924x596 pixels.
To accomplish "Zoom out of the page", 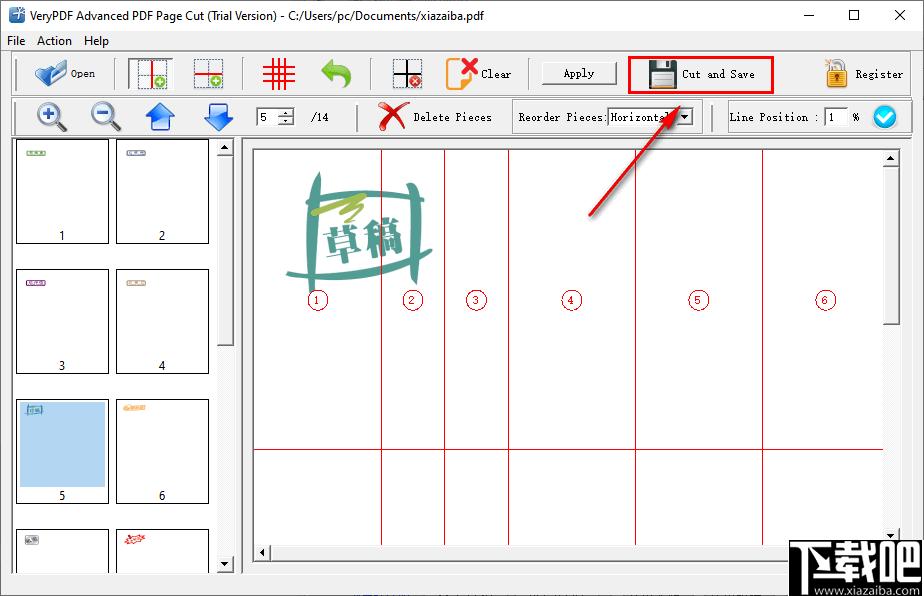I will pos(105,117).
